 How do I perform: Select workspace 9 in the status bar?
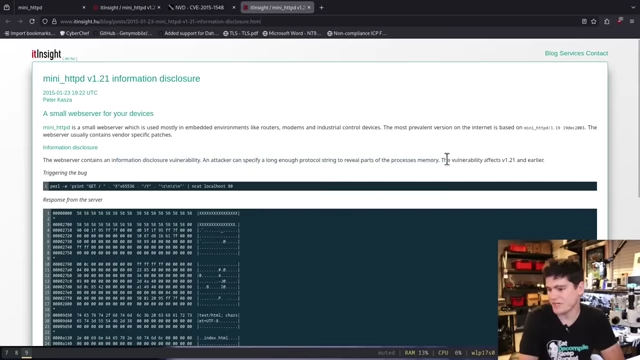(x=27, y=353)
